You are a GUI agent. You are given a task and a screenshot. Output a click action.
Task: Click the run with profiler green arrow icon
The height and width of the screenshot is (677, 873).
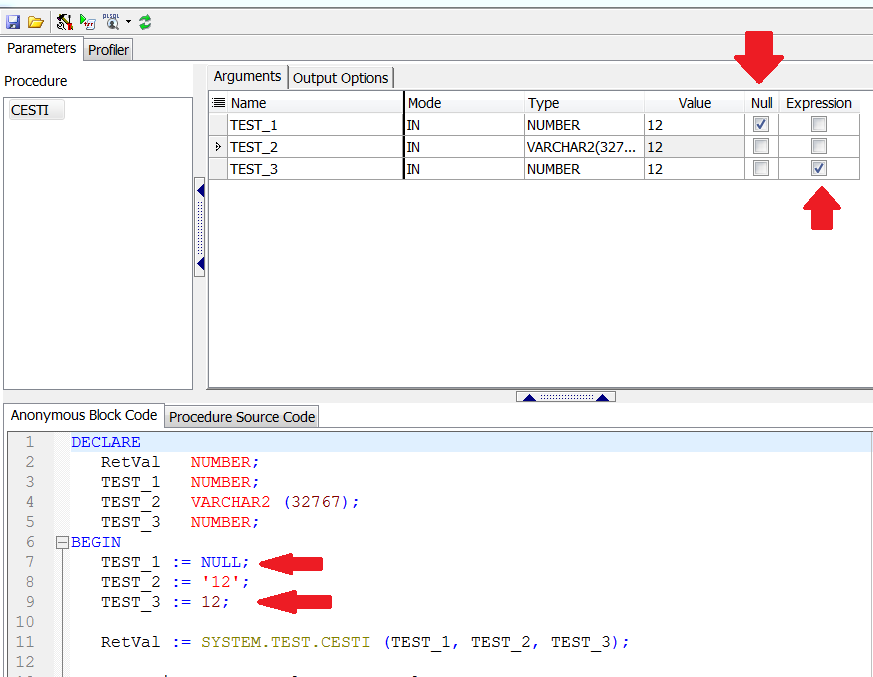pyautogui.click(x=88, y=21)
